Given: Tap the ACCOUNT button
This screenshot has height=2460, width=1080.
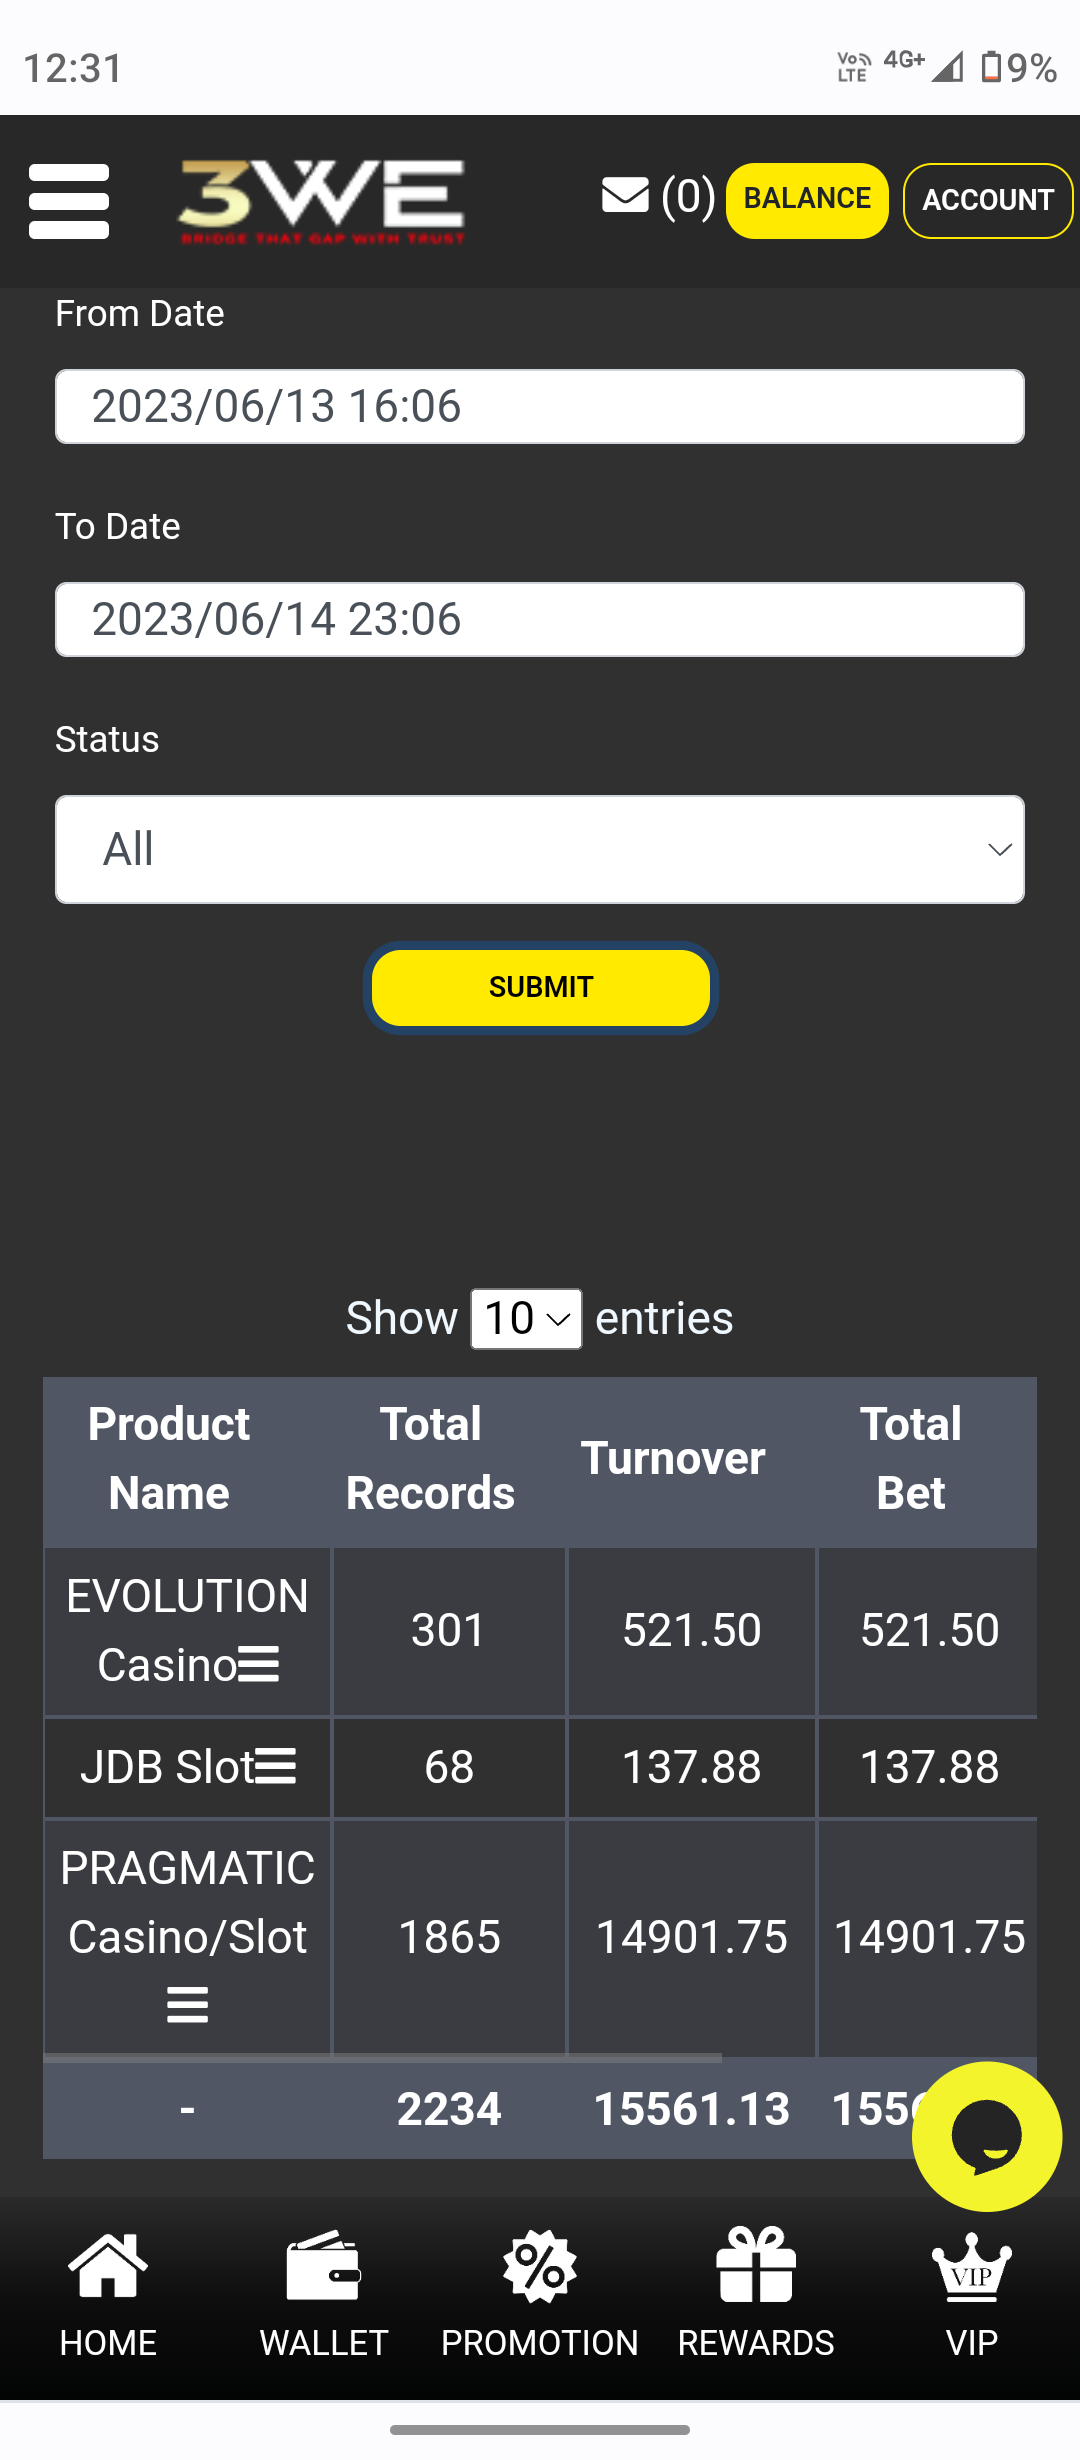Looking at the screenshot, I should pyautogui.click(x=987, y=200).
